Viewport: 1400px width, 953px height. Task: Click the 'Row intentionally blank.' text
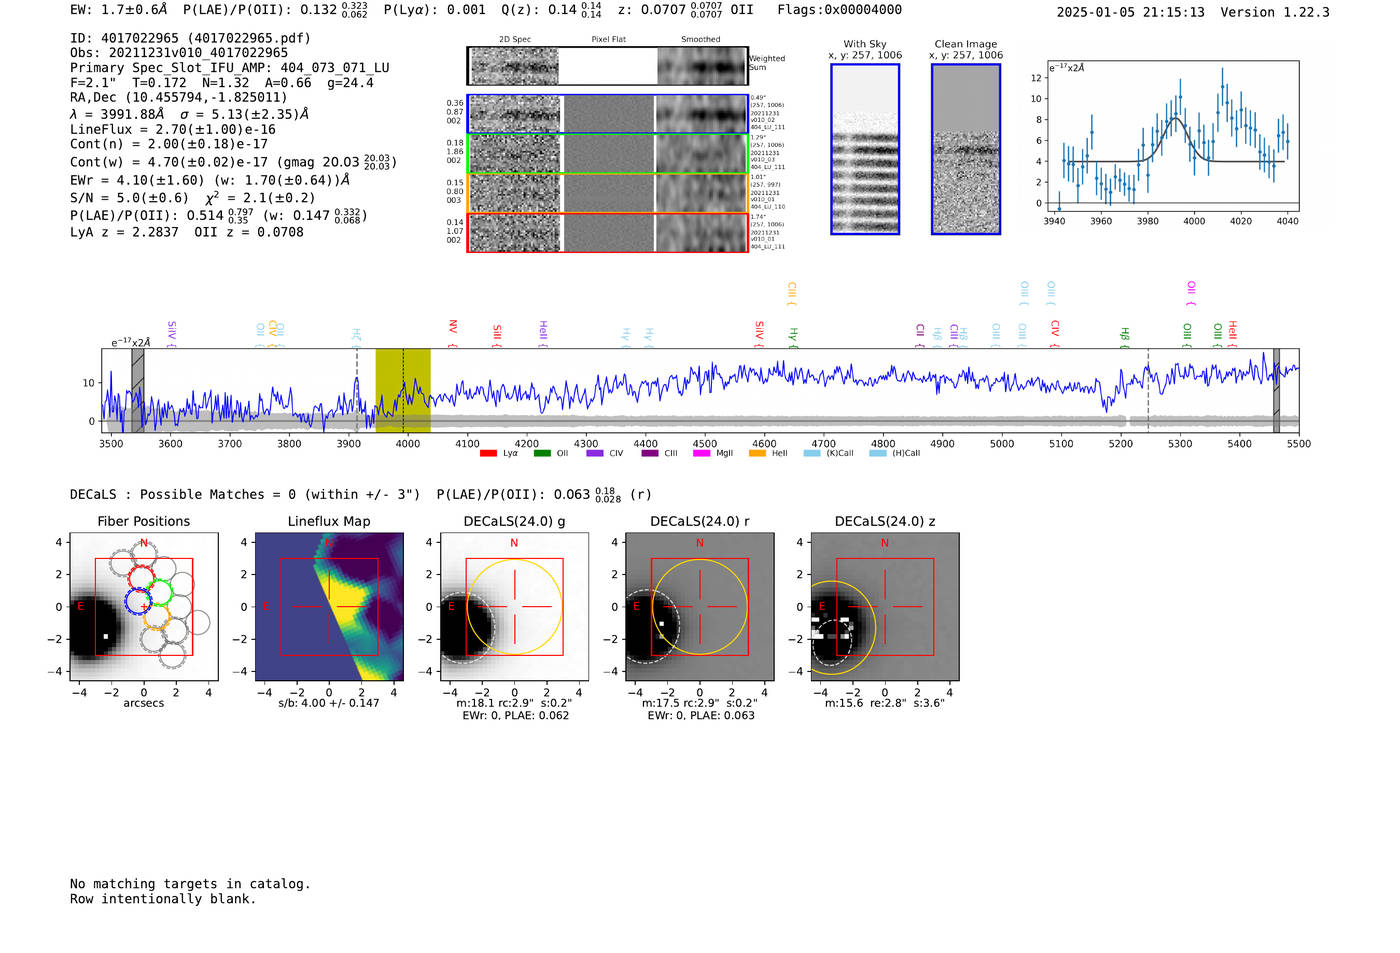pyautogui.click(x=163, y=899)
